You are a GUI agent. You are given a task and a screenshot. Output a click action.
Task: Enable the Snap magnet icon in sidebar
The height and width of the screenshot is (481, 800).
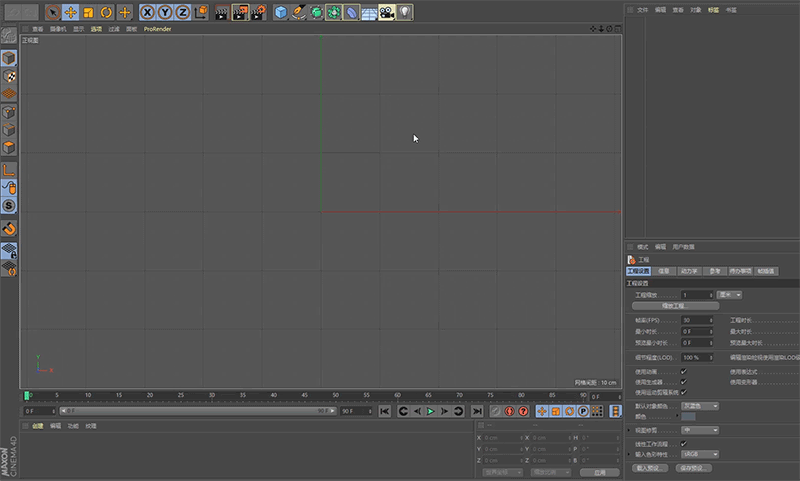tap(9, 229)
